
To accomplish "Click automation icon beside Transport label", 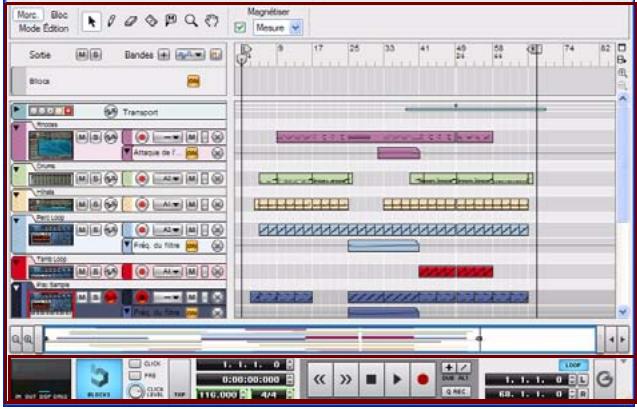I will pos(110,111).
